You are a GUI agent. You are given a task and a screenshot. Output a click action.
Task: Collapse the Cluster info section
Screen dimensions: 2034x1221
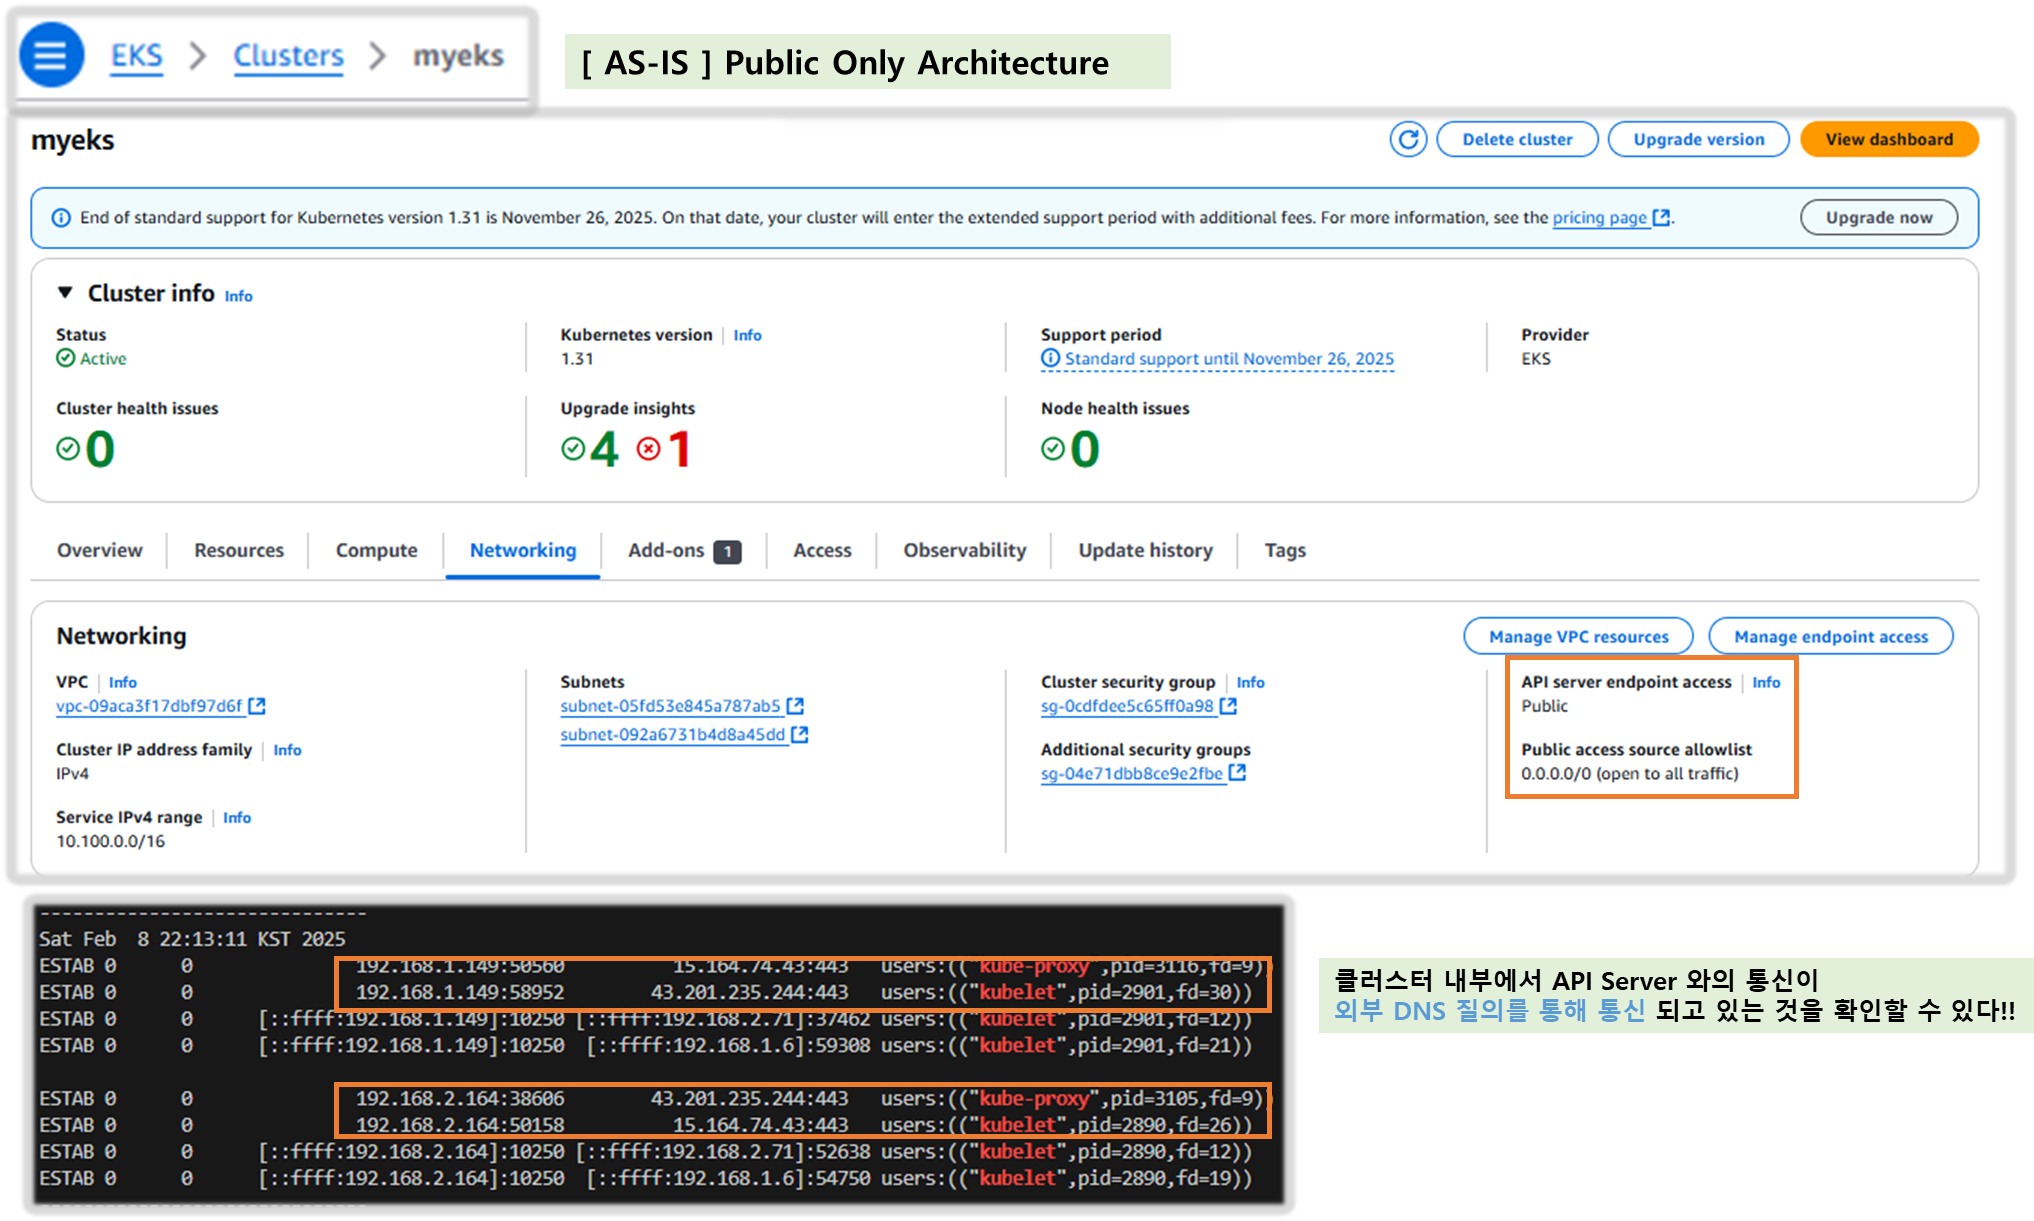(x=66, y=293)
